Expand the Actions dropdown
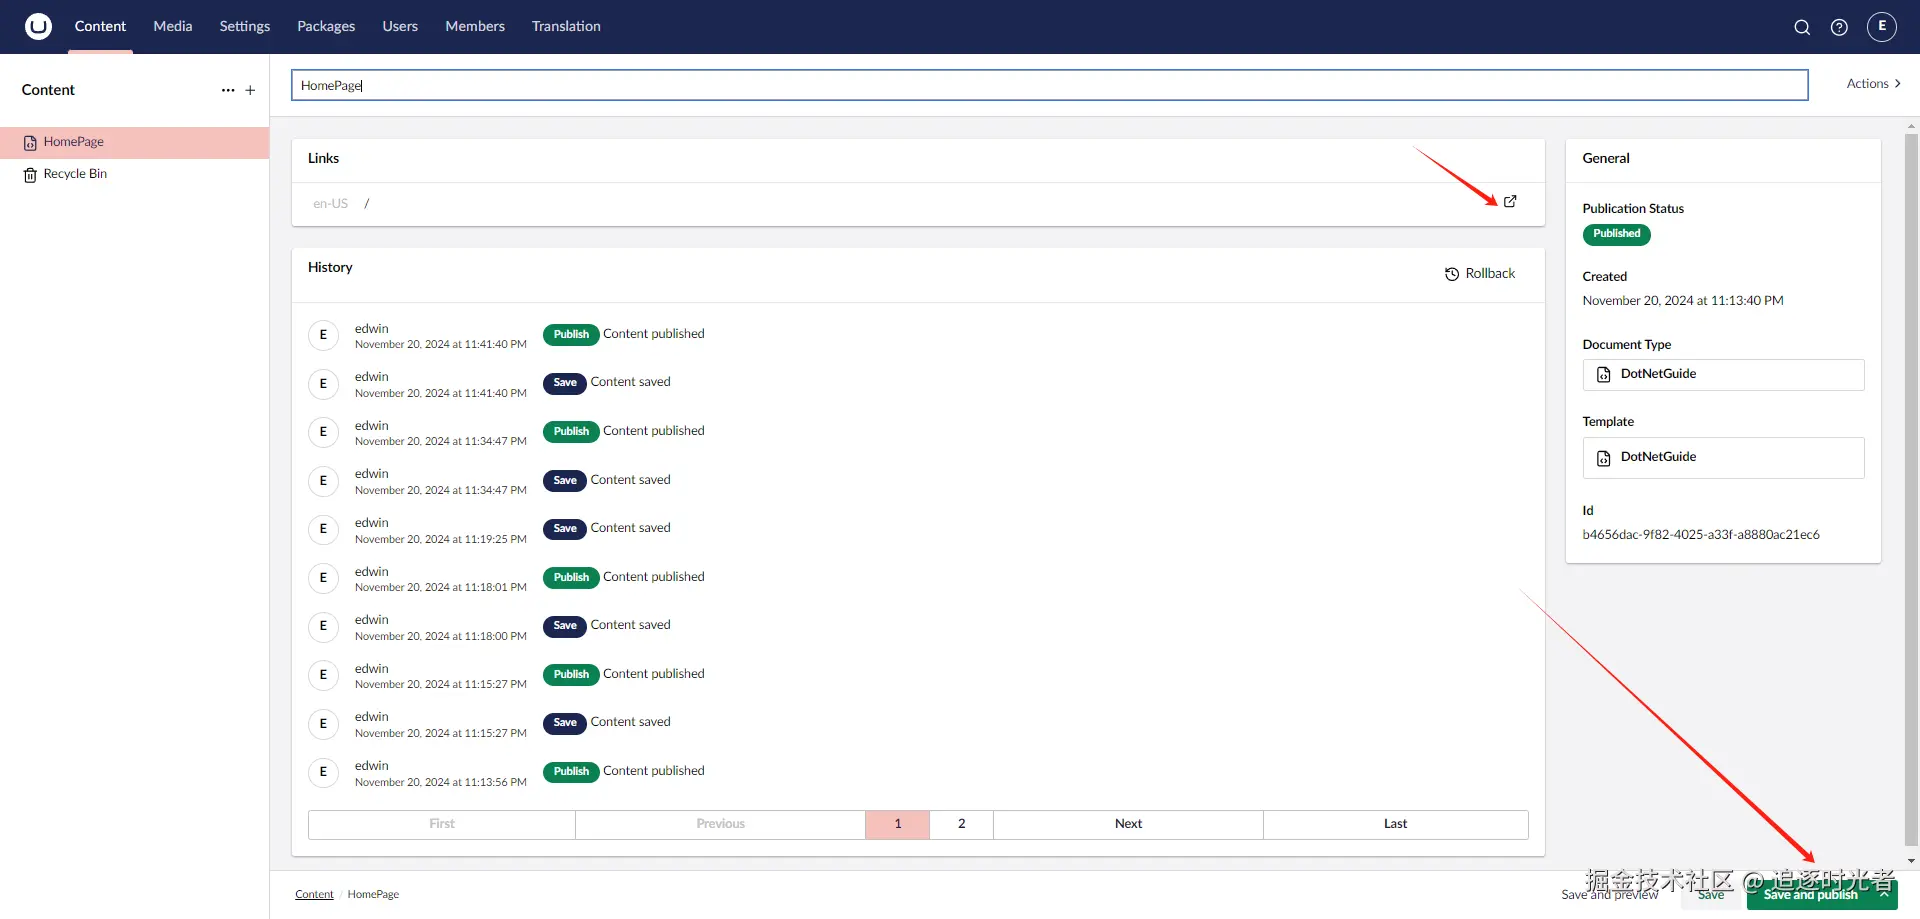 (1873, 84)
